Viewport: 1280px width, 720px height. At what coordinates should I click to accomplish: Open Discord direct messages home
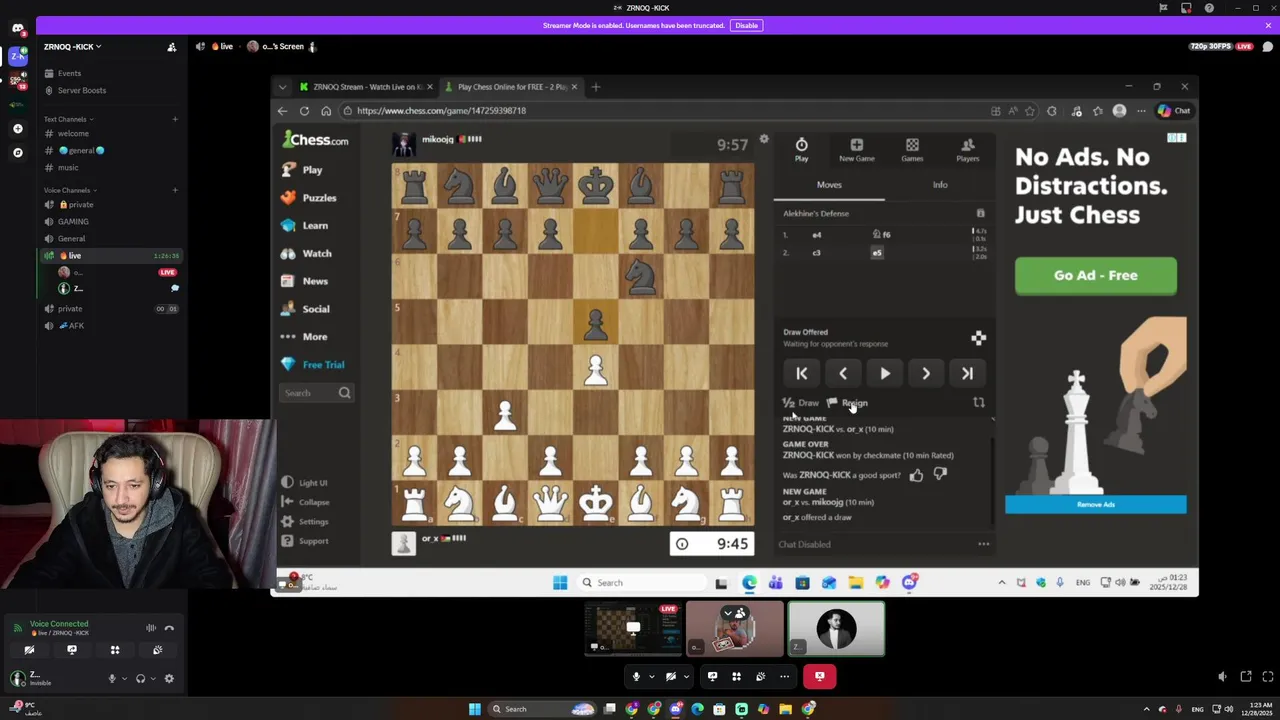click(17, 28)
